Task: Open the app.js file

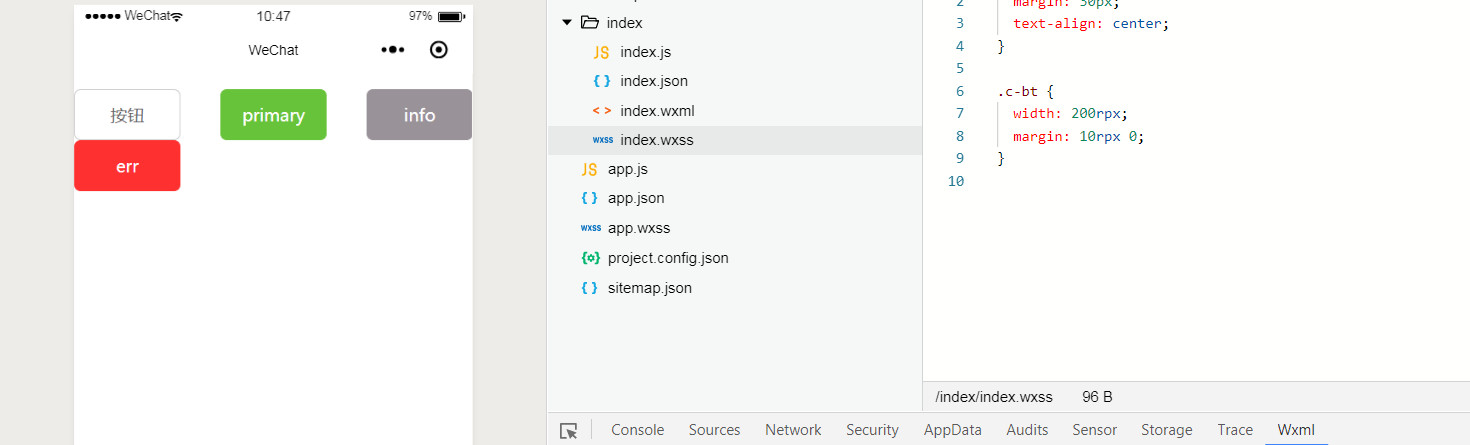Action: (x=628, y=169)
